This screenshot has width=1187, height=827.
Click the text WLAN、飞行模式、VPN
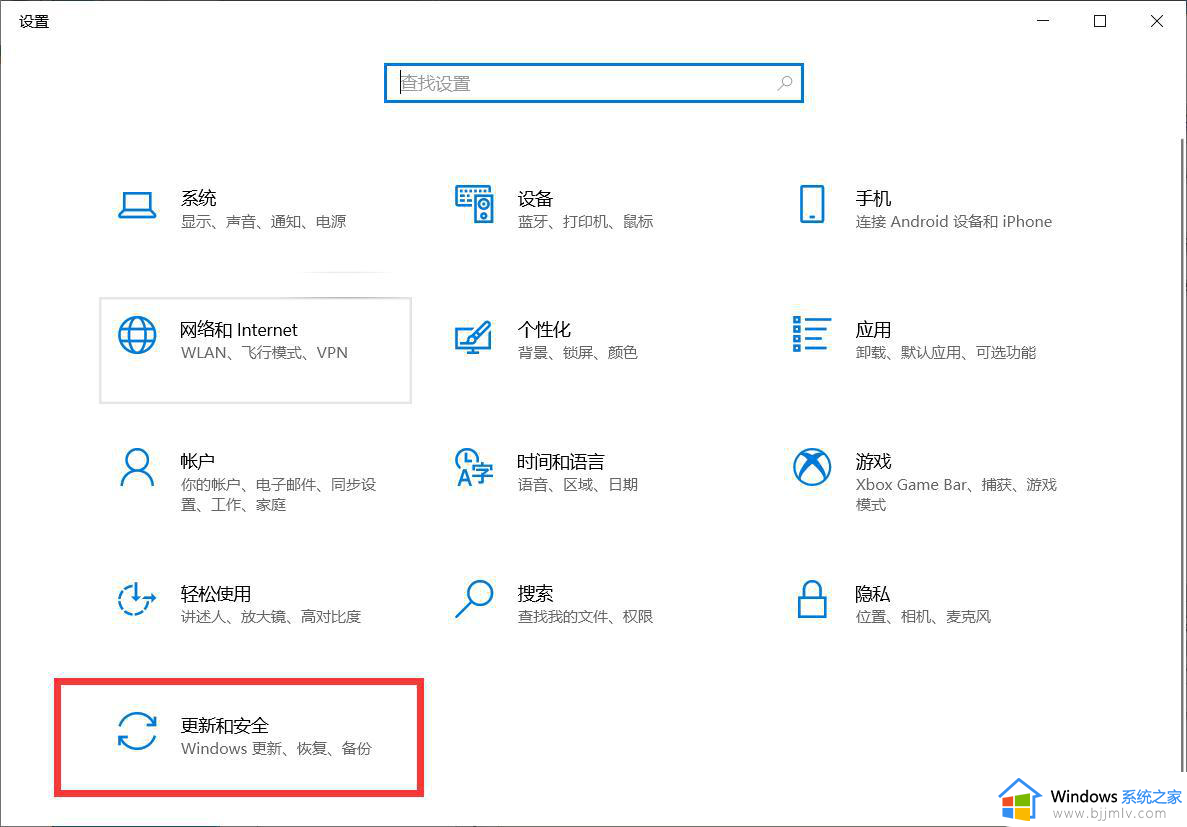264,352
